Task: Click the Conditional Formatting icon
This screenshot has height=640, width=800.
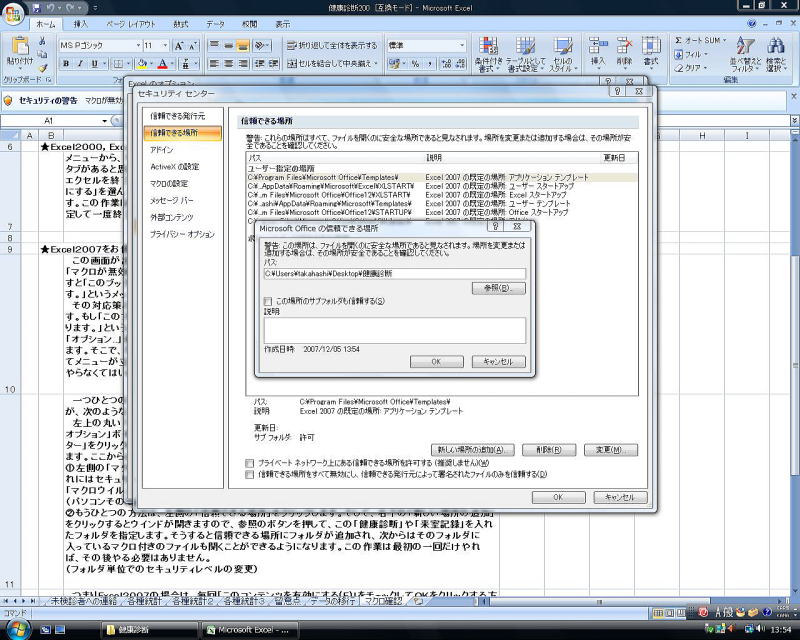Action: (488, 46)
